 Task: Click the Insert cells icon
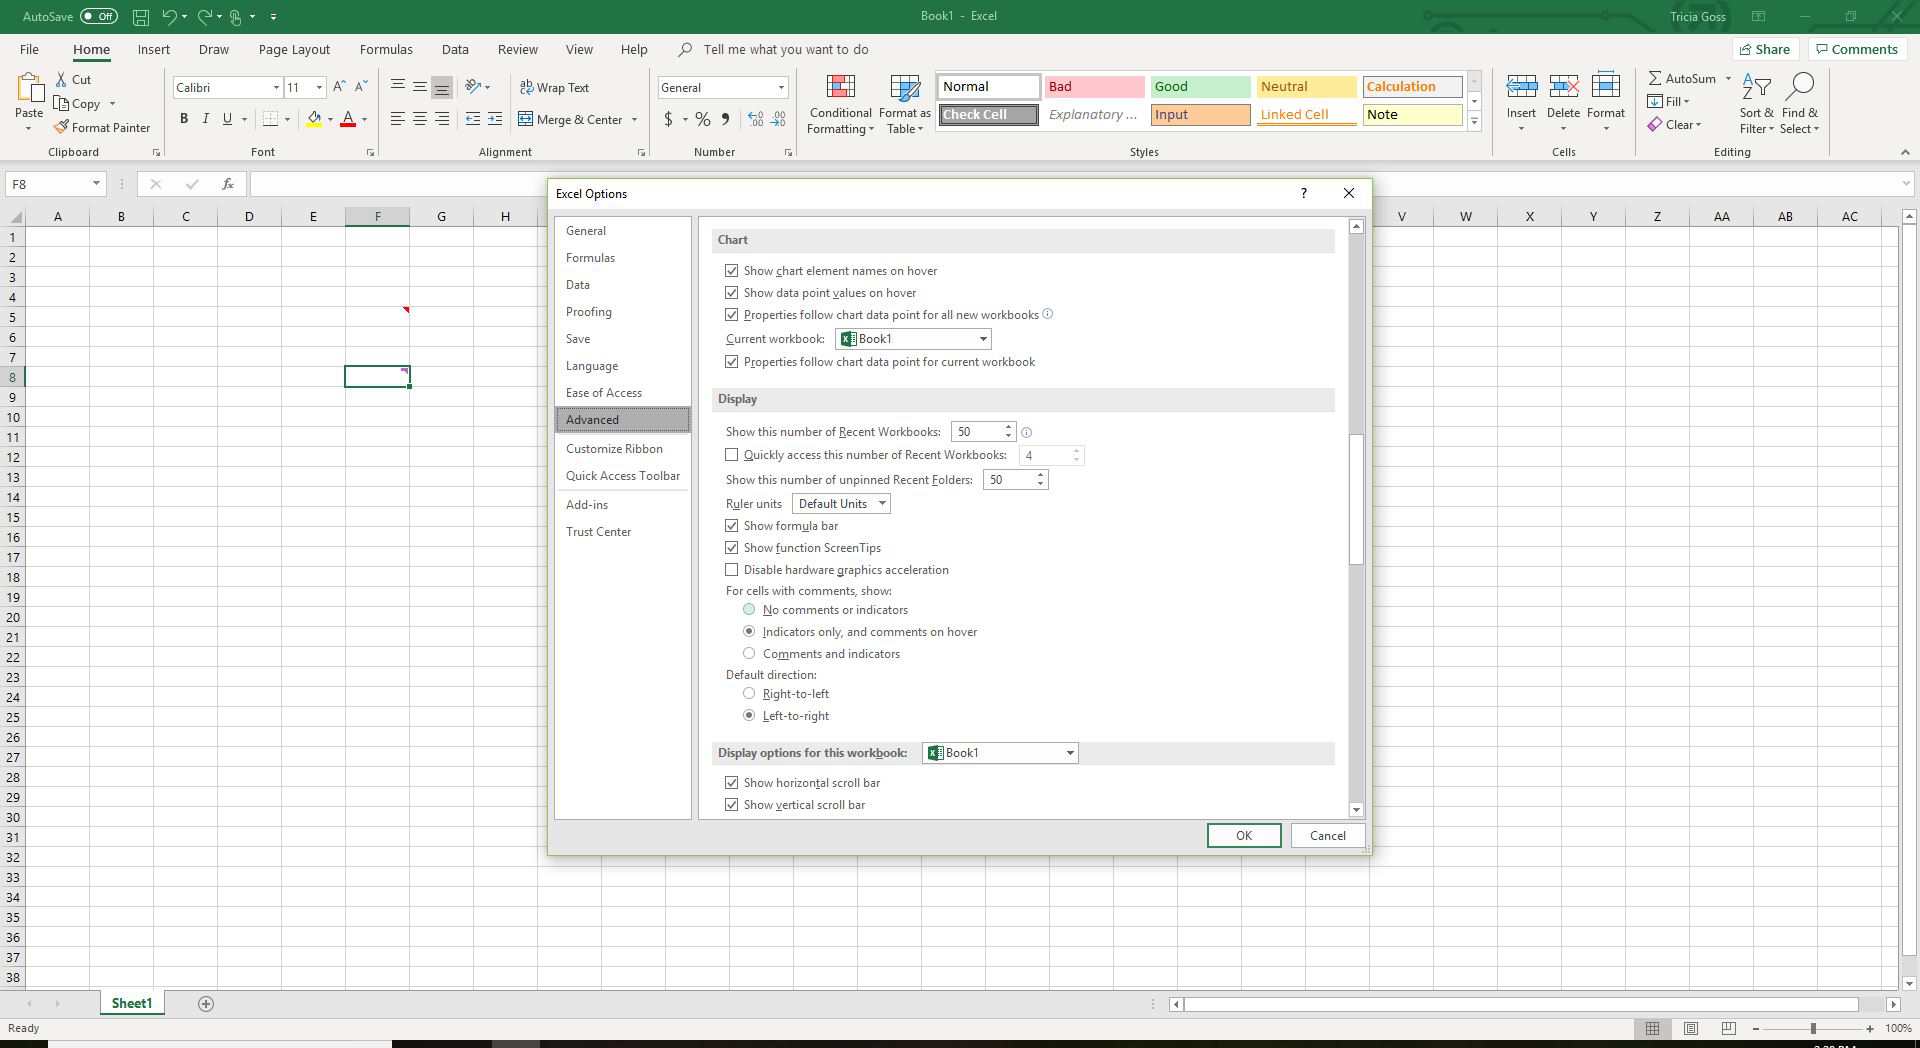pos(1521,88)
